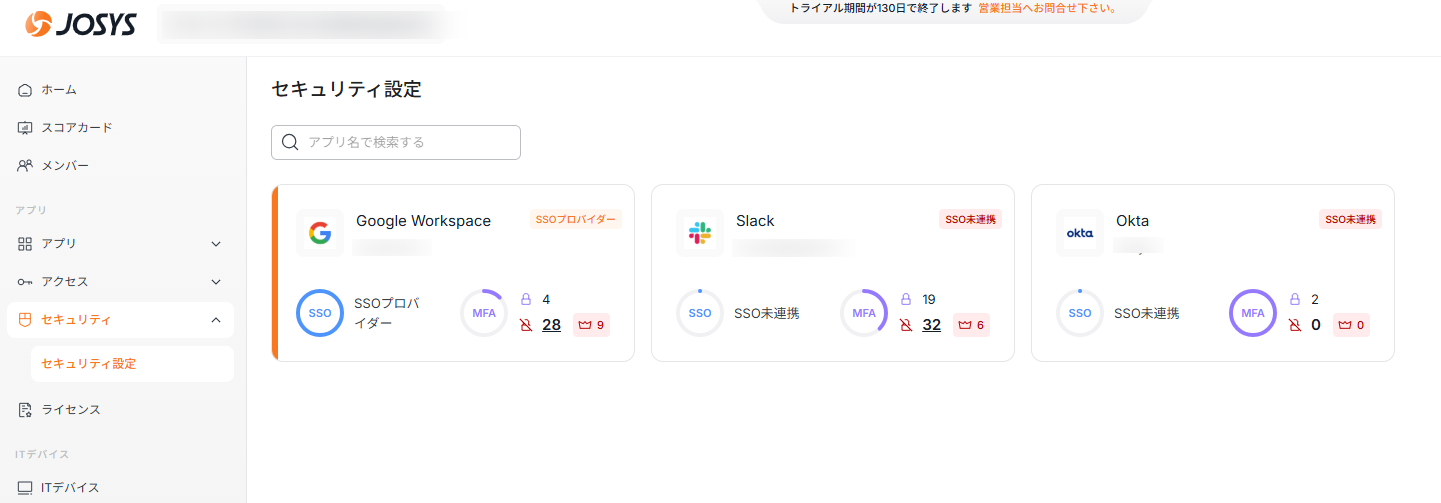Click the SSO ring on Google Workspace card
Viewport: 1441px width, 503px height.
(x=320, y=313)
